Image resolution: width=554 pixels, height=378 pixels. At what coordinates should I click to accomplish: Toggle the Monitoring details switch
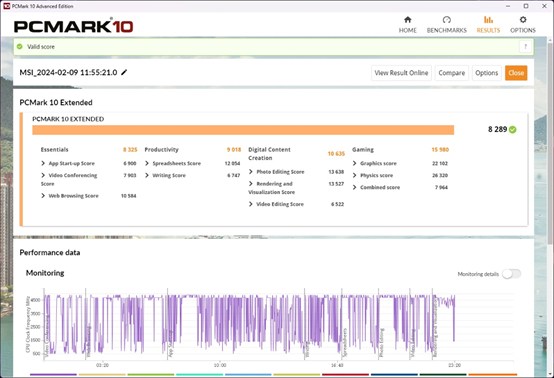pos(511,274)
